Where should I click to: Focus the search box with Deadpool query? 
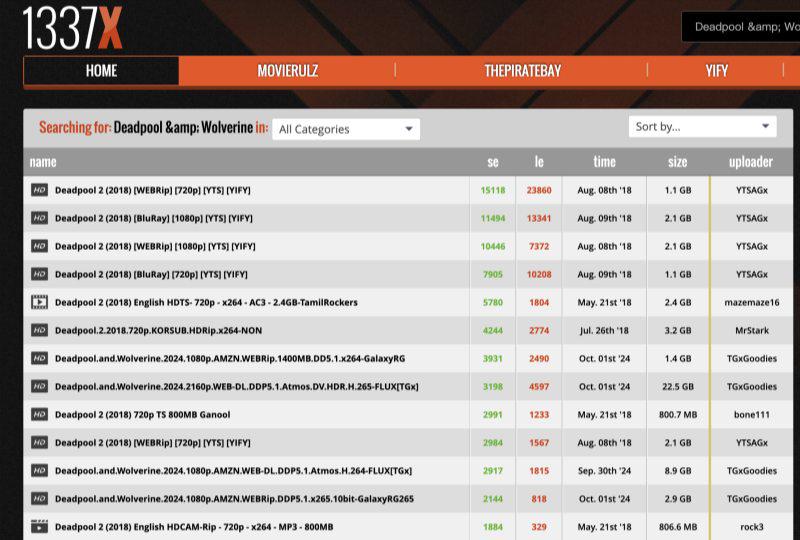741,27
